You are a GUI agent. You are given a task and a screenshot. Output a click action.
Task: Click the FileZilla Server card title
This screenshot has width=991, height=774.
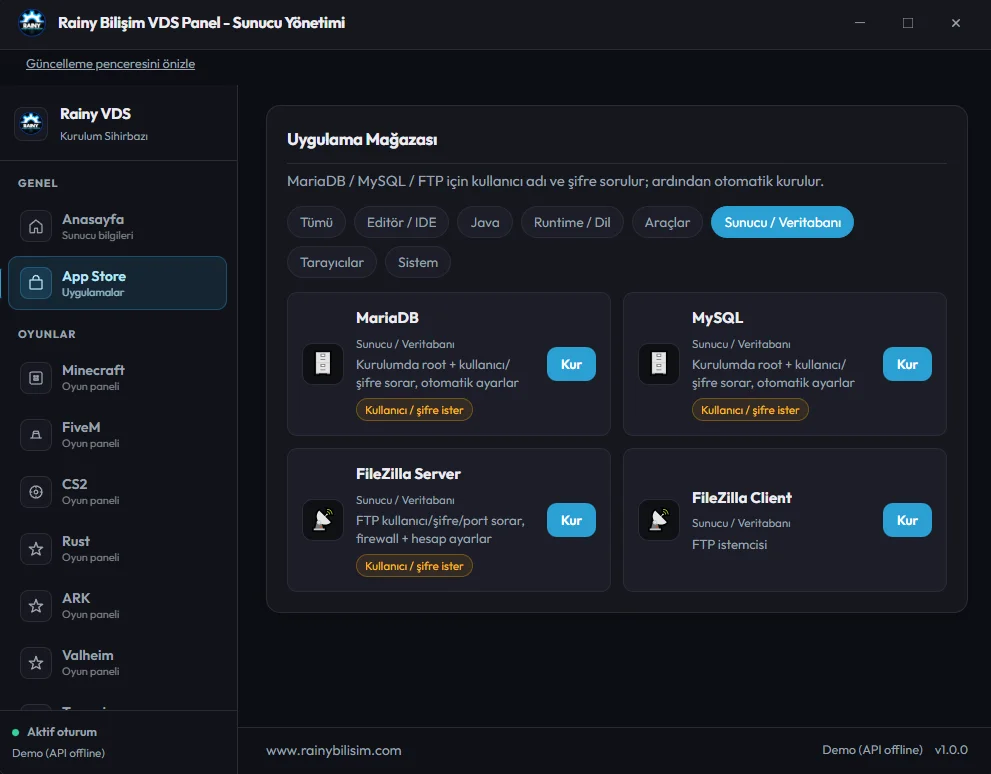tap(408, 474)
